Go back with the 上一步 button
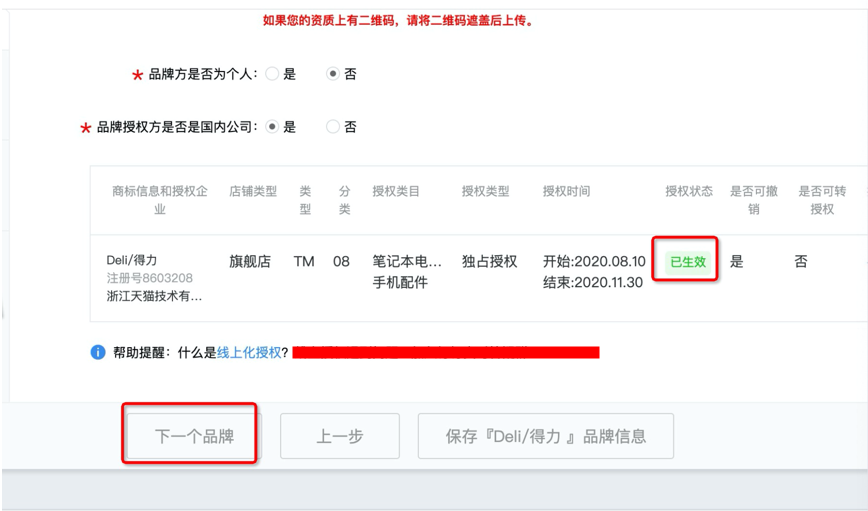The image size is (868, 511). point(339,436)
